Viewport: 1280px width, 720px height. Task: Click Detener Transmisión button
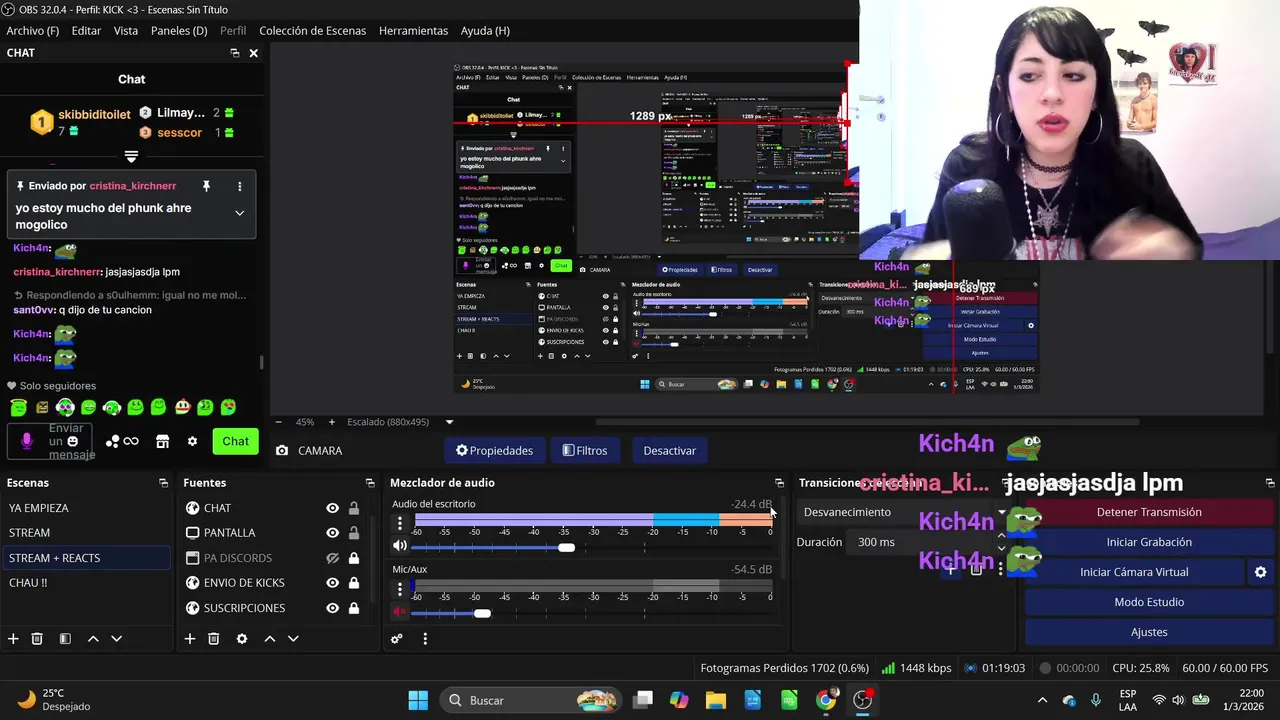1149,512
